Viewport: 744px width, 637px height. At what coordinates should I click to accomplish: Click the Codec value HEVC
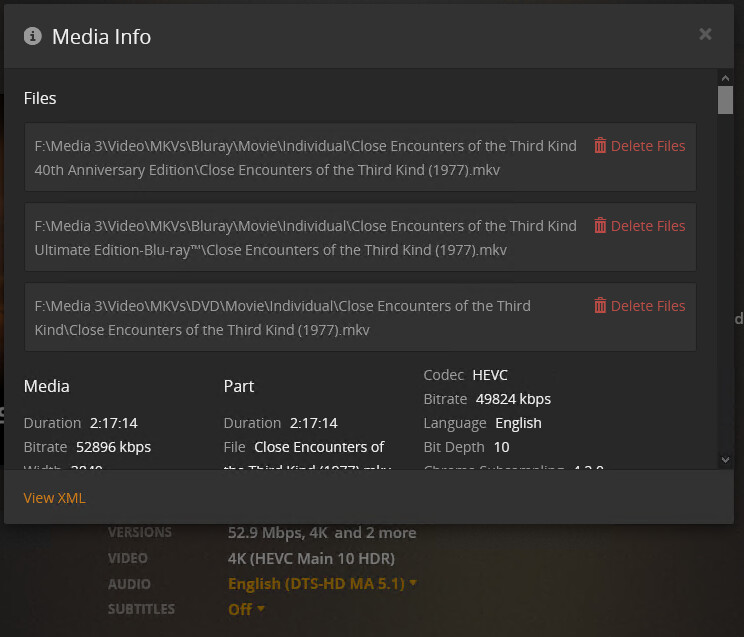(490, 375)
